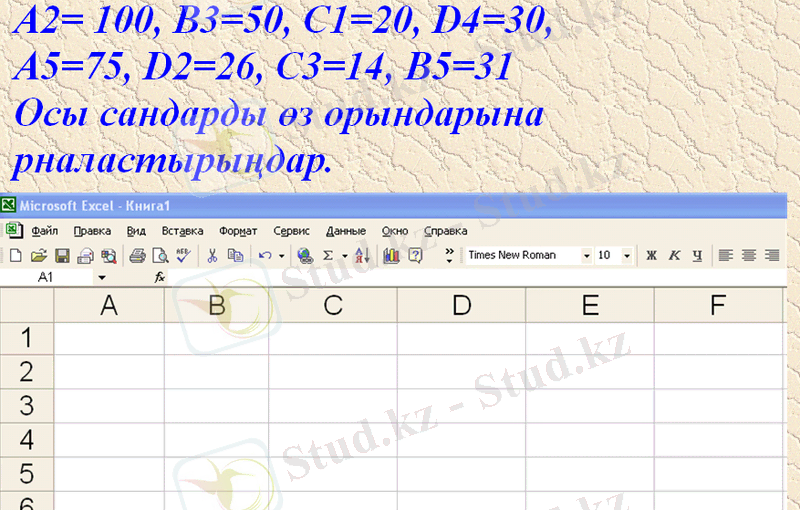
Task: Open the Name Box dropdown arrow
Action: 101,277
